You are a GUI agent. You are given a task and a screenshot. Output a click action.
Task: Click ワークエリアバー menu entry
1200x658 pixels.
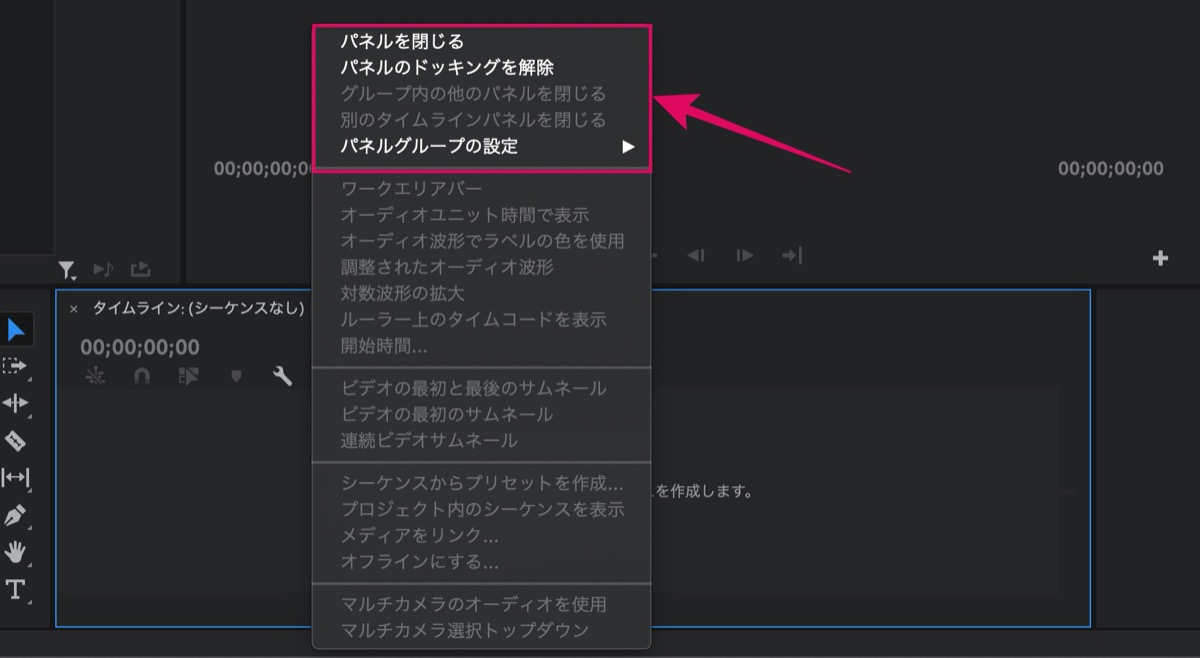(x=482, y=189)
